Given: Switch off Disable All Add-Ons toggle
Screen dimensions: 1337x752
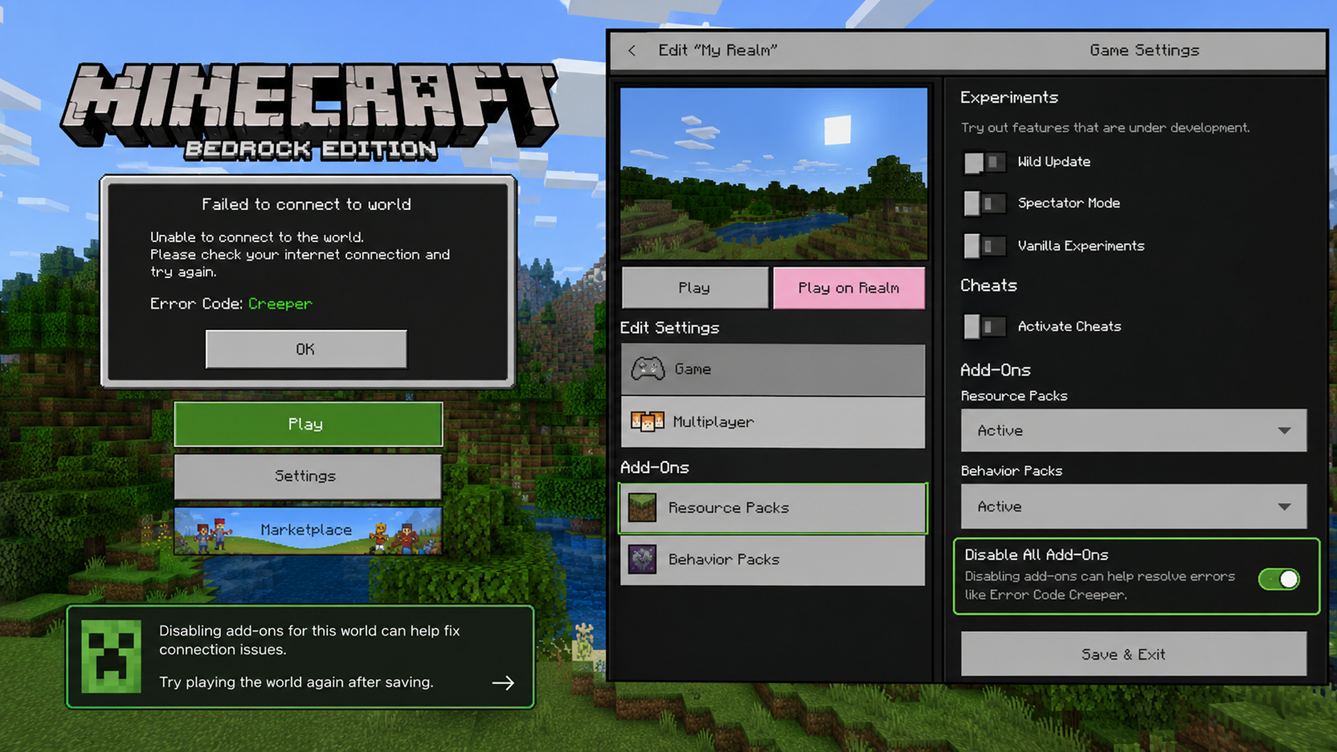Looking at the screenshot, I should tap(1279, 579).
